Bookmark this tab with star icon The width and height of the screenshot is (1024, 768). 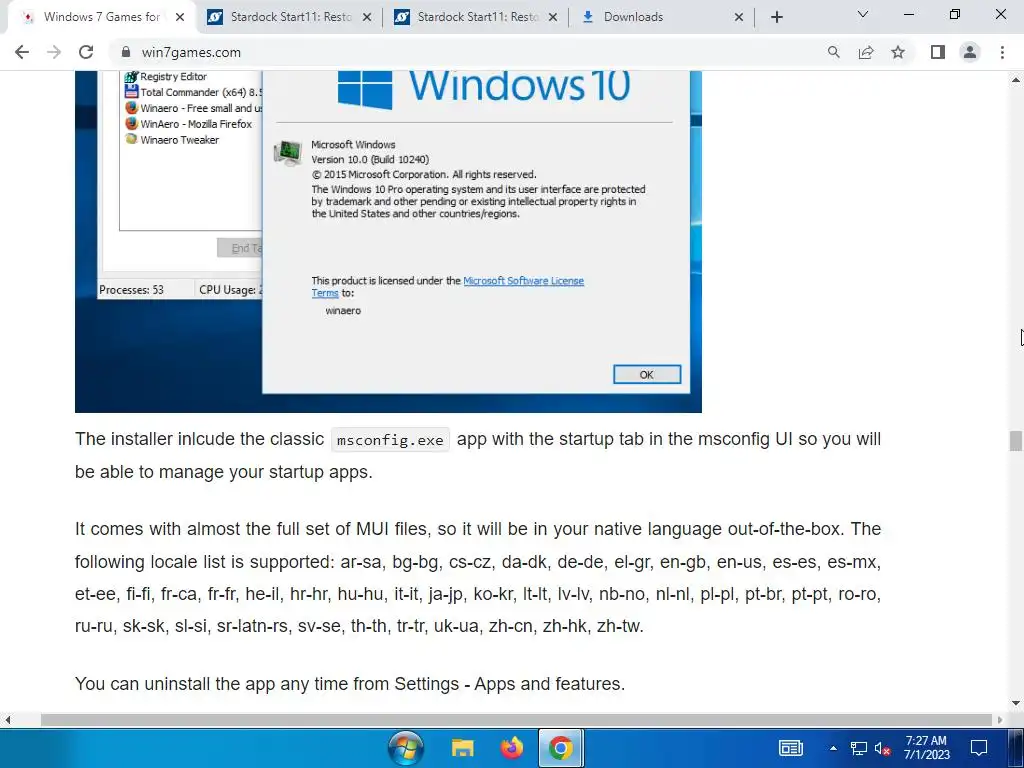coord(898,52)
